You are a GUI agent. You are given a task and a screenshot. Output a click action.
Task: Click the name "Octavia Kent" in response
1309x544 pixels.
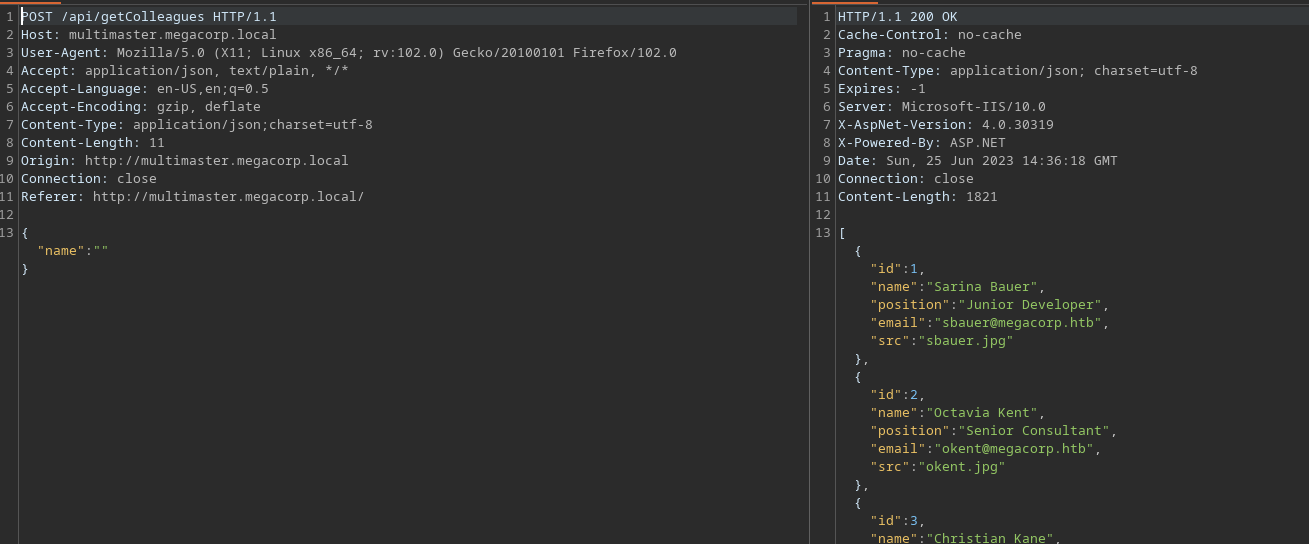click(982, 413)
